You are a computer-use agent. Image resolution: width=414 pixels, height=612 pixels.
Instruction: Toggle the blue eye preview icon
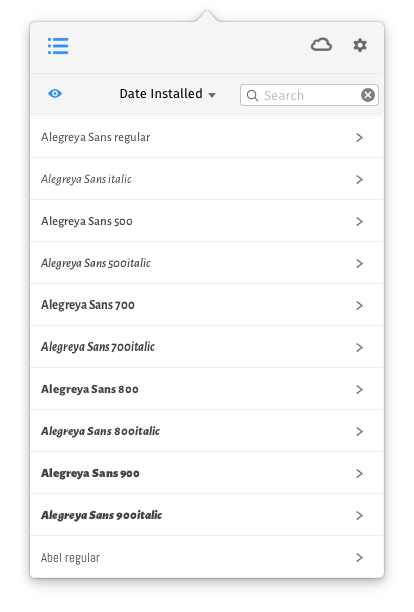pos(55,94)
